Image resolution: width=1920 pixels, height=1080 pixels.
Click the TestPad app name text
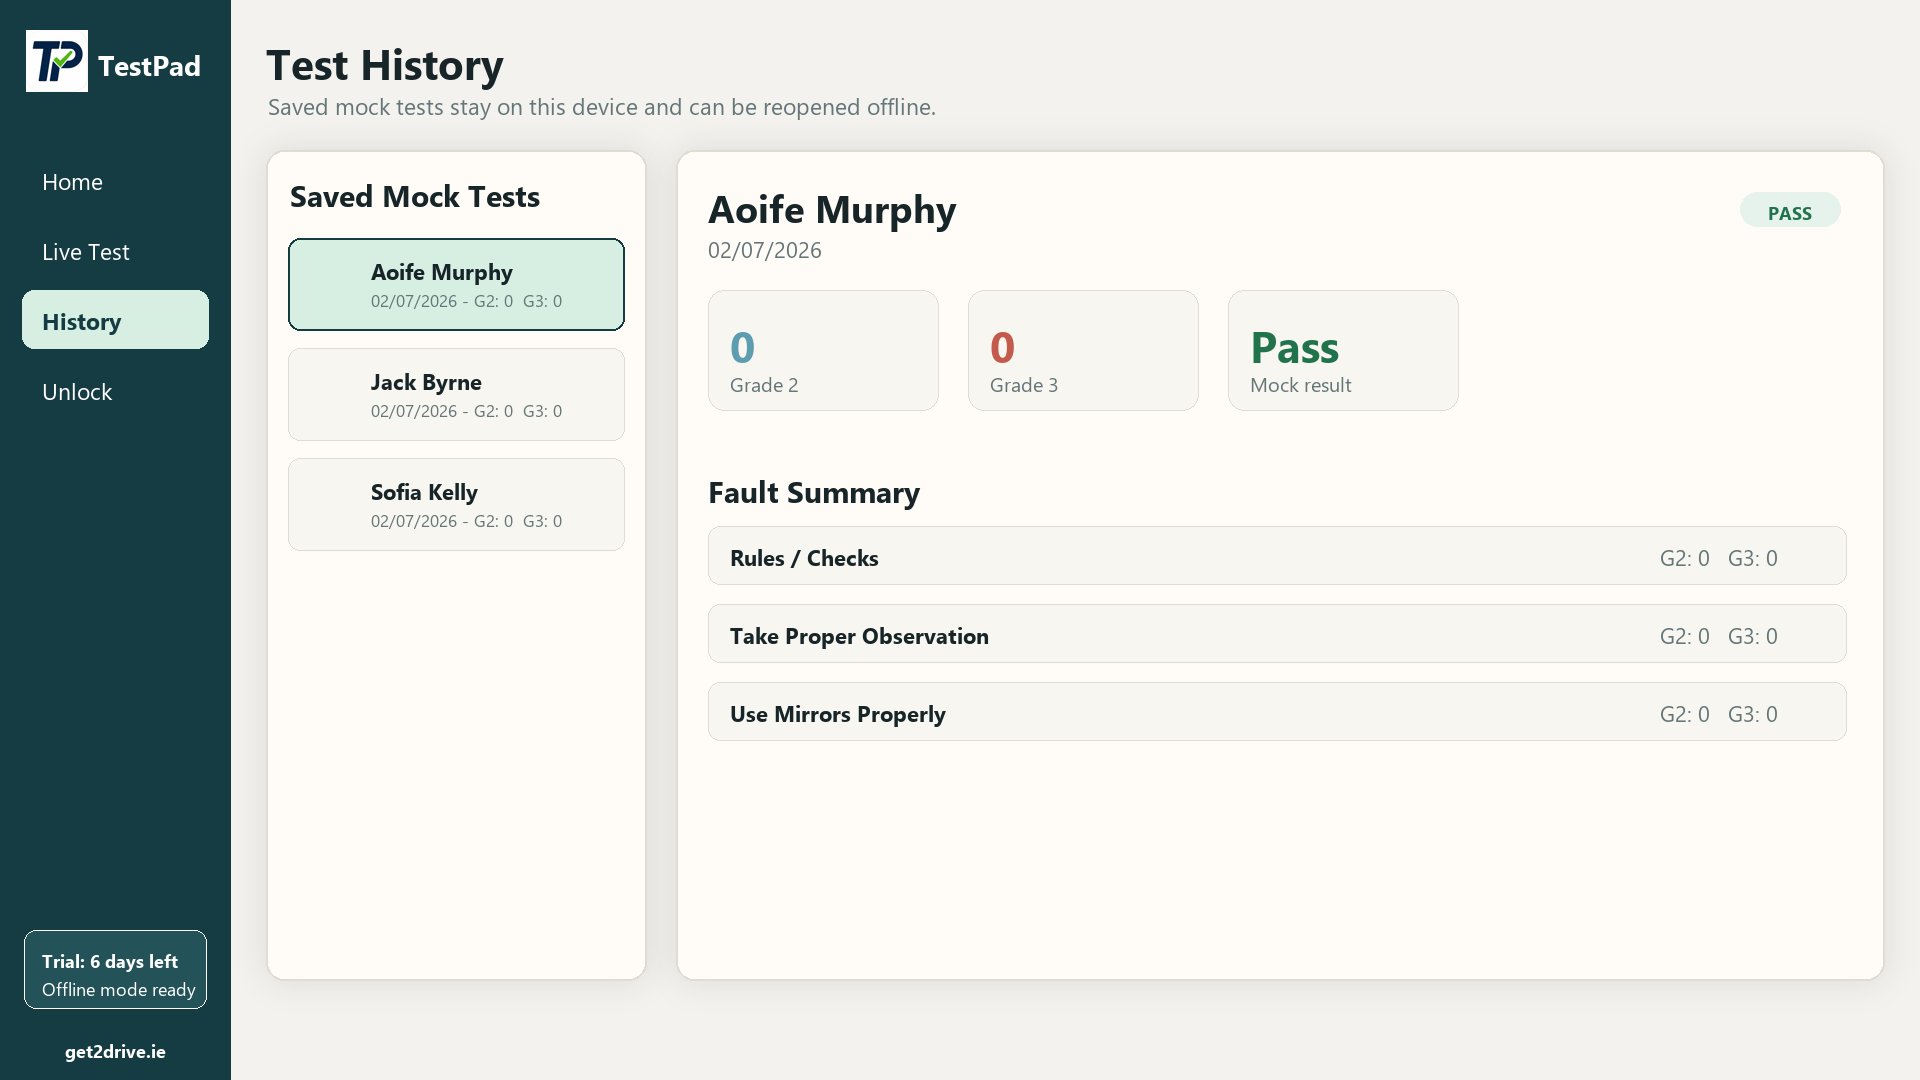149,66
